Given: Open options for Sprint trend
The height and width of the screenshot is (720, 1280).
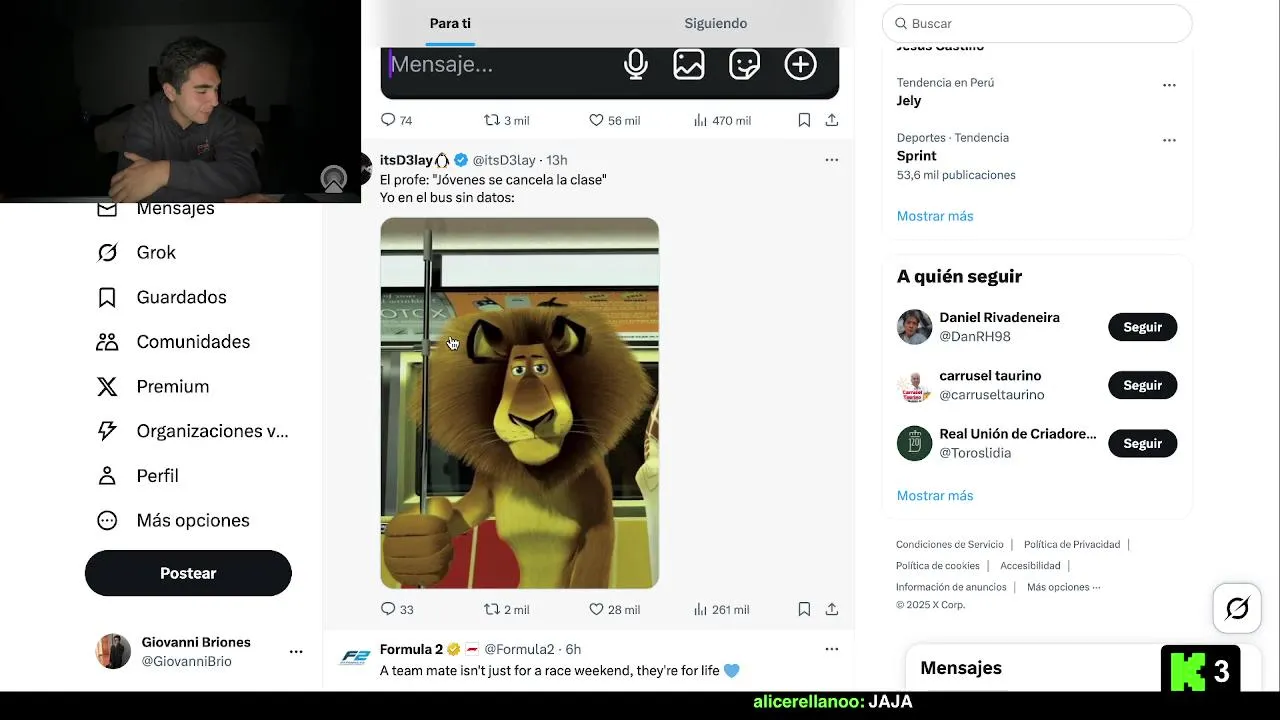Looking at the screenshot, I should click(x=1169, y=140).
